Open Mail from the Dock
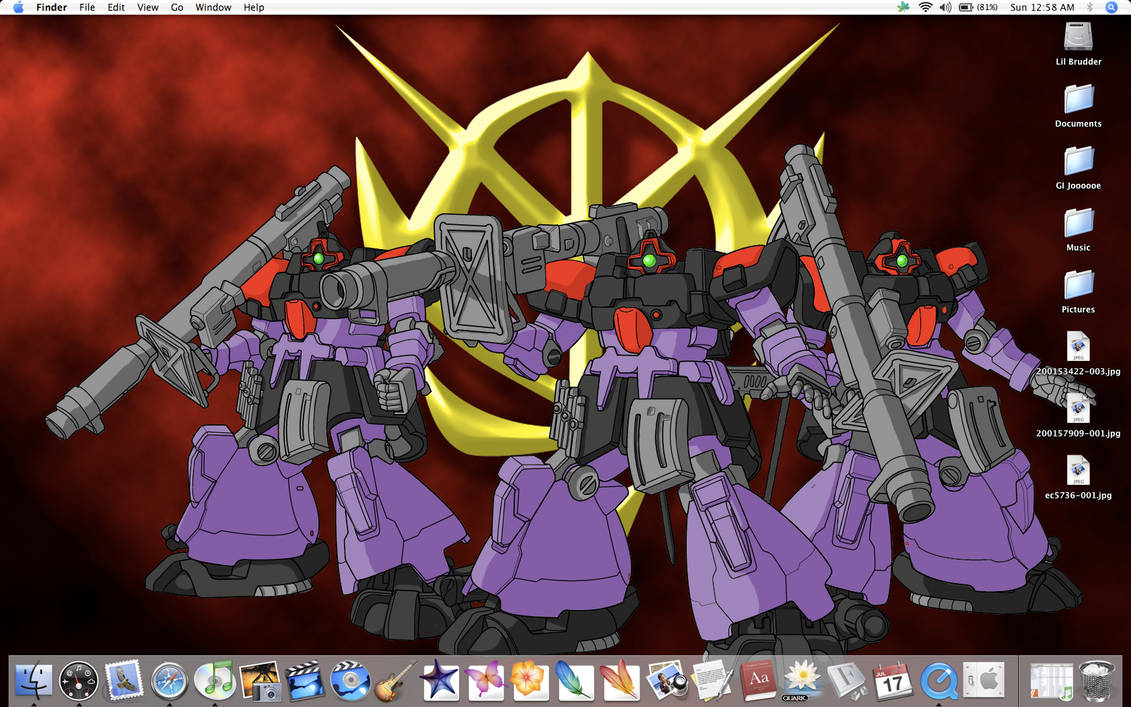 [124, 683]
